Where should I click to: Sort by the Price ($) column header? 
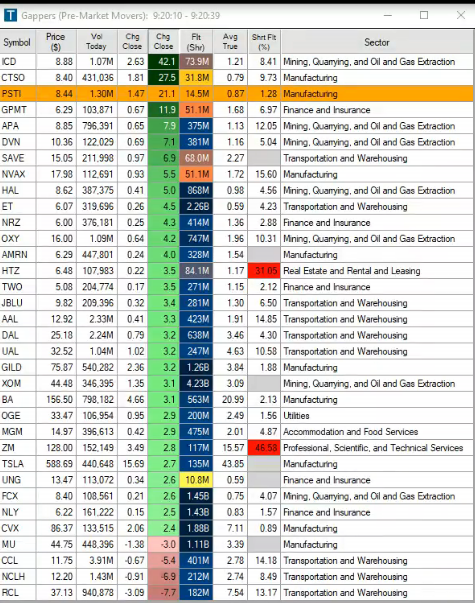point(56,42)
